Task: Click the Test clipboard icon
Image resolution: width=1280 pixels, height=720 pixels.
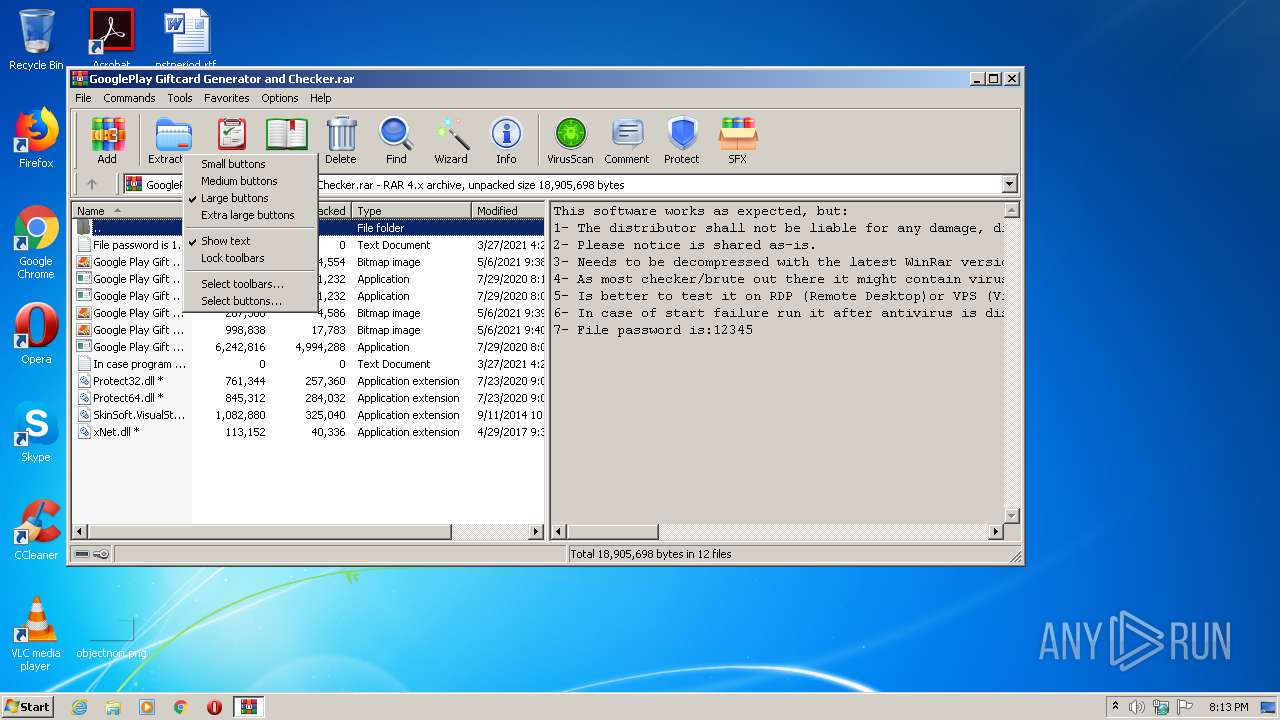Action: pyautogui.click(x=231, y=134)
